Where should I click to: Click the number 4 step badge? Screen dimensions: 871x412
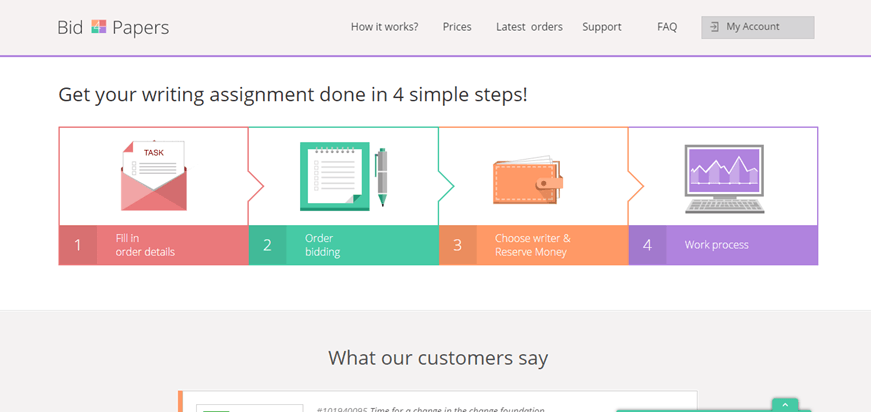click(647, 245)
